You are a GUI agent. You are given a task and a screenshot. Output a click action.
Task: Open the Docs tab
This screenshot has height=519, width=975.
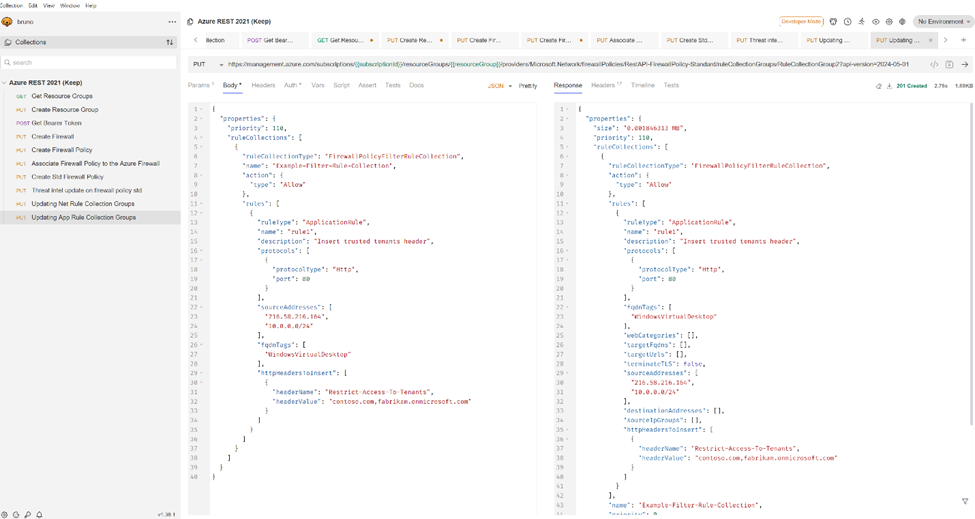click(x=416, y=86)
